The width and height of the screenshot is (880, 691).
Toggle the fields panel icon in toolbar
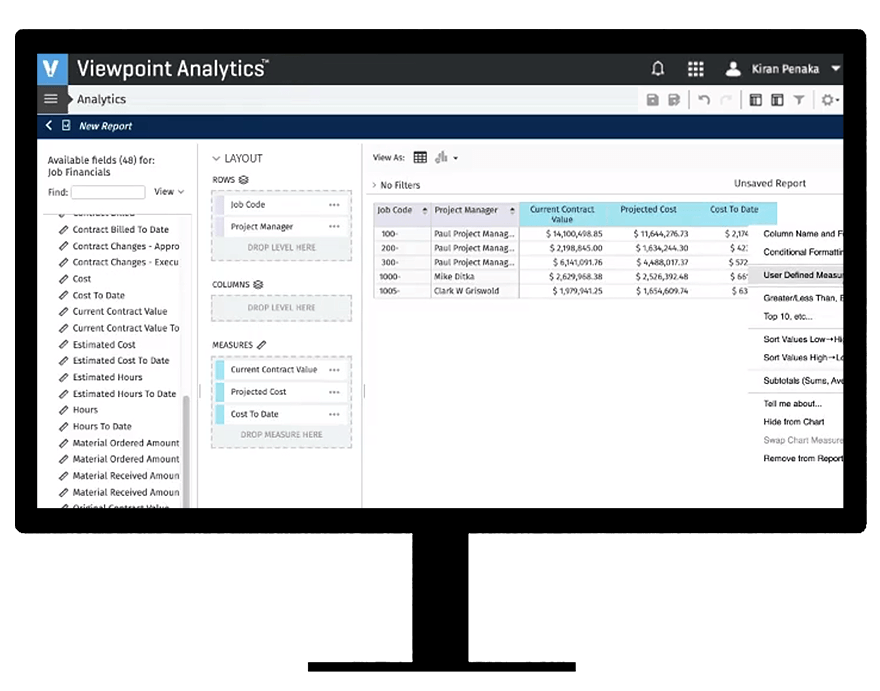coord(756,100)
